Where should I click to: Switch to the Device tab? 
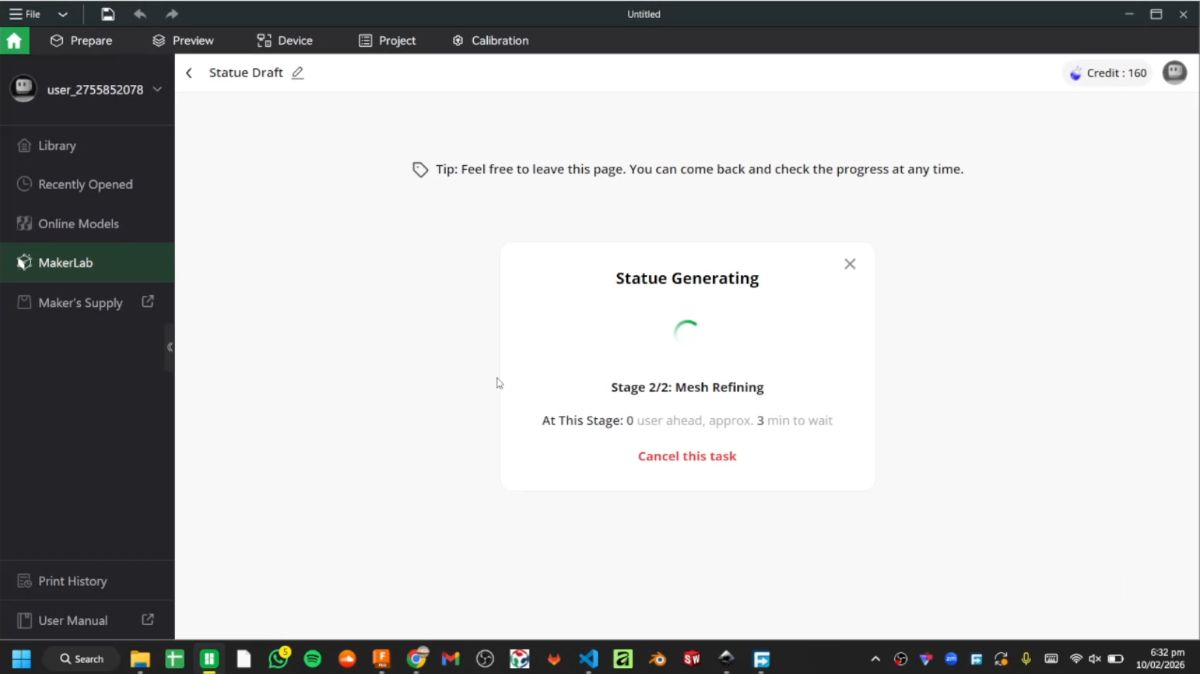(285, 40)
